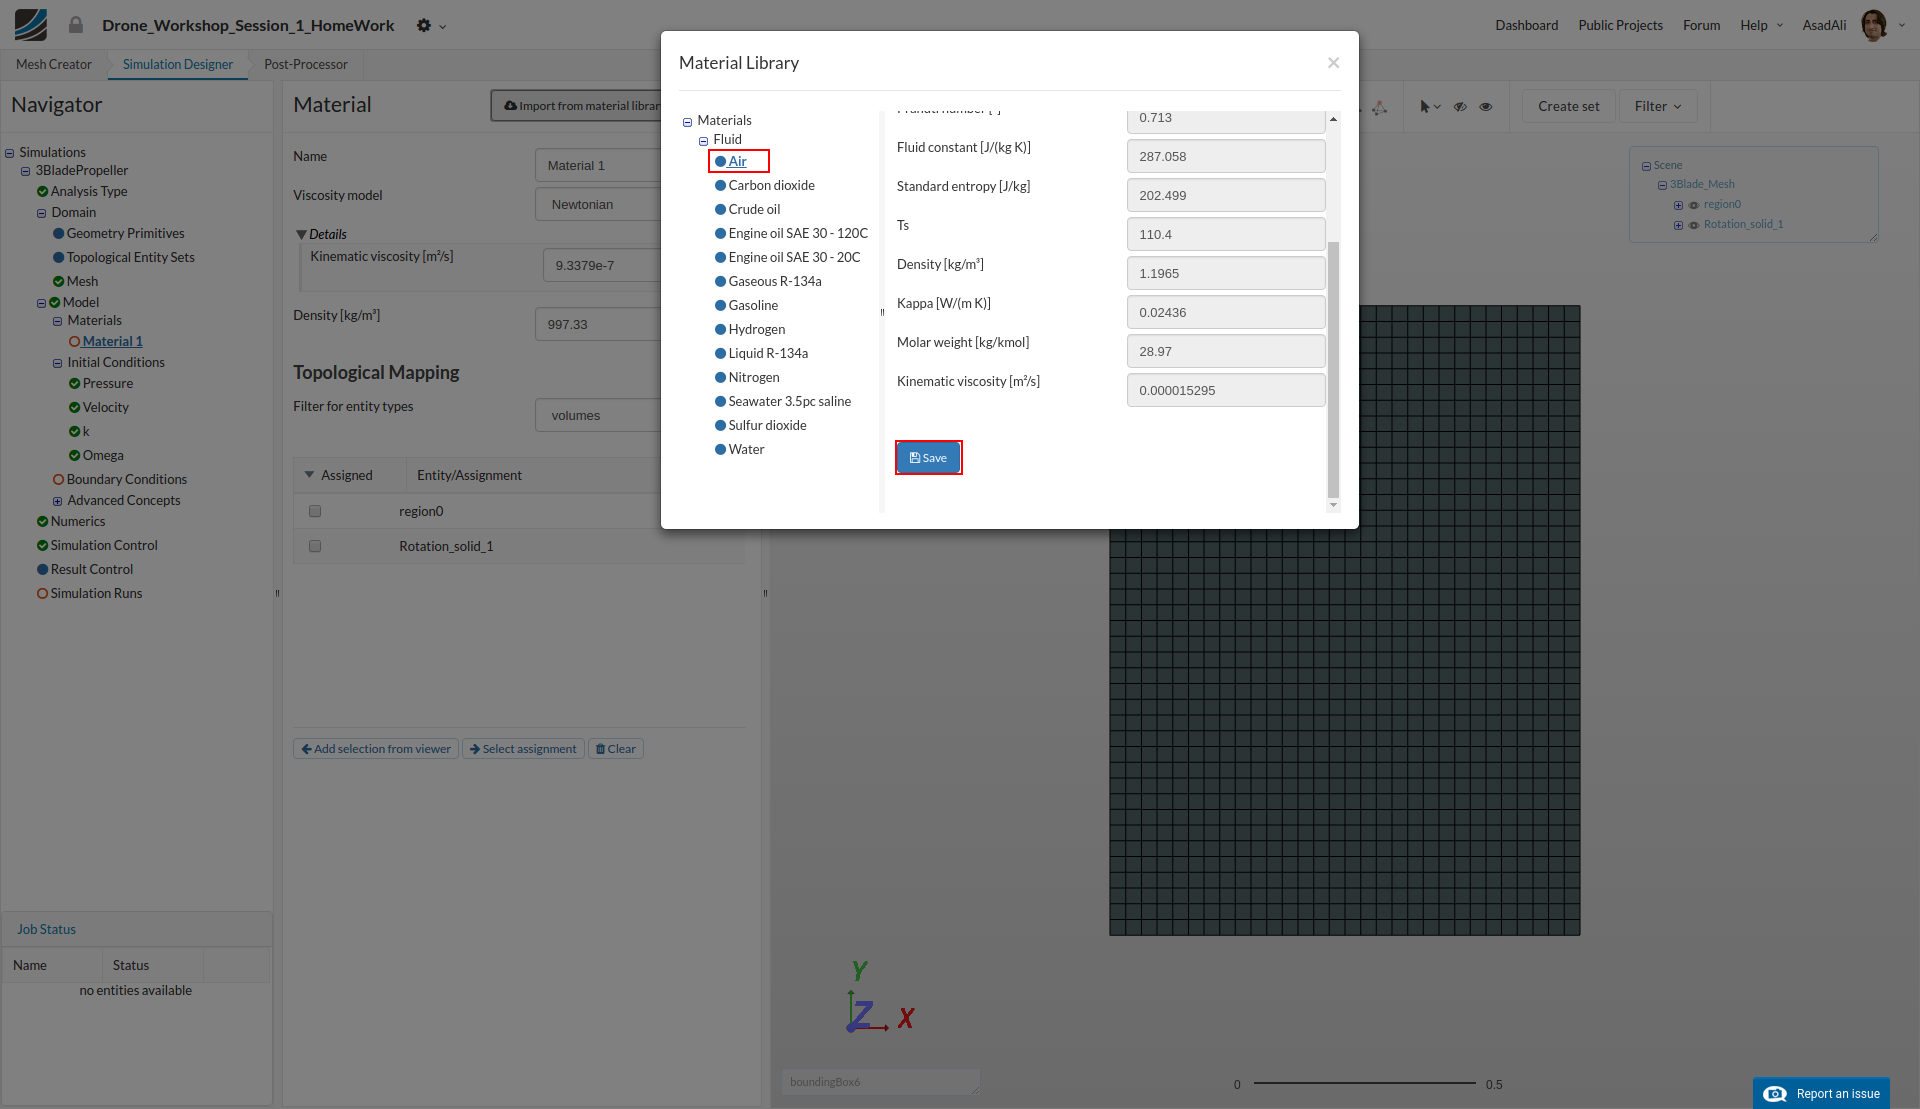The height and width of the screenshot is (1109, 1920).
Task: Open the Mesh Creator tab
Action: tap(54, 65)
